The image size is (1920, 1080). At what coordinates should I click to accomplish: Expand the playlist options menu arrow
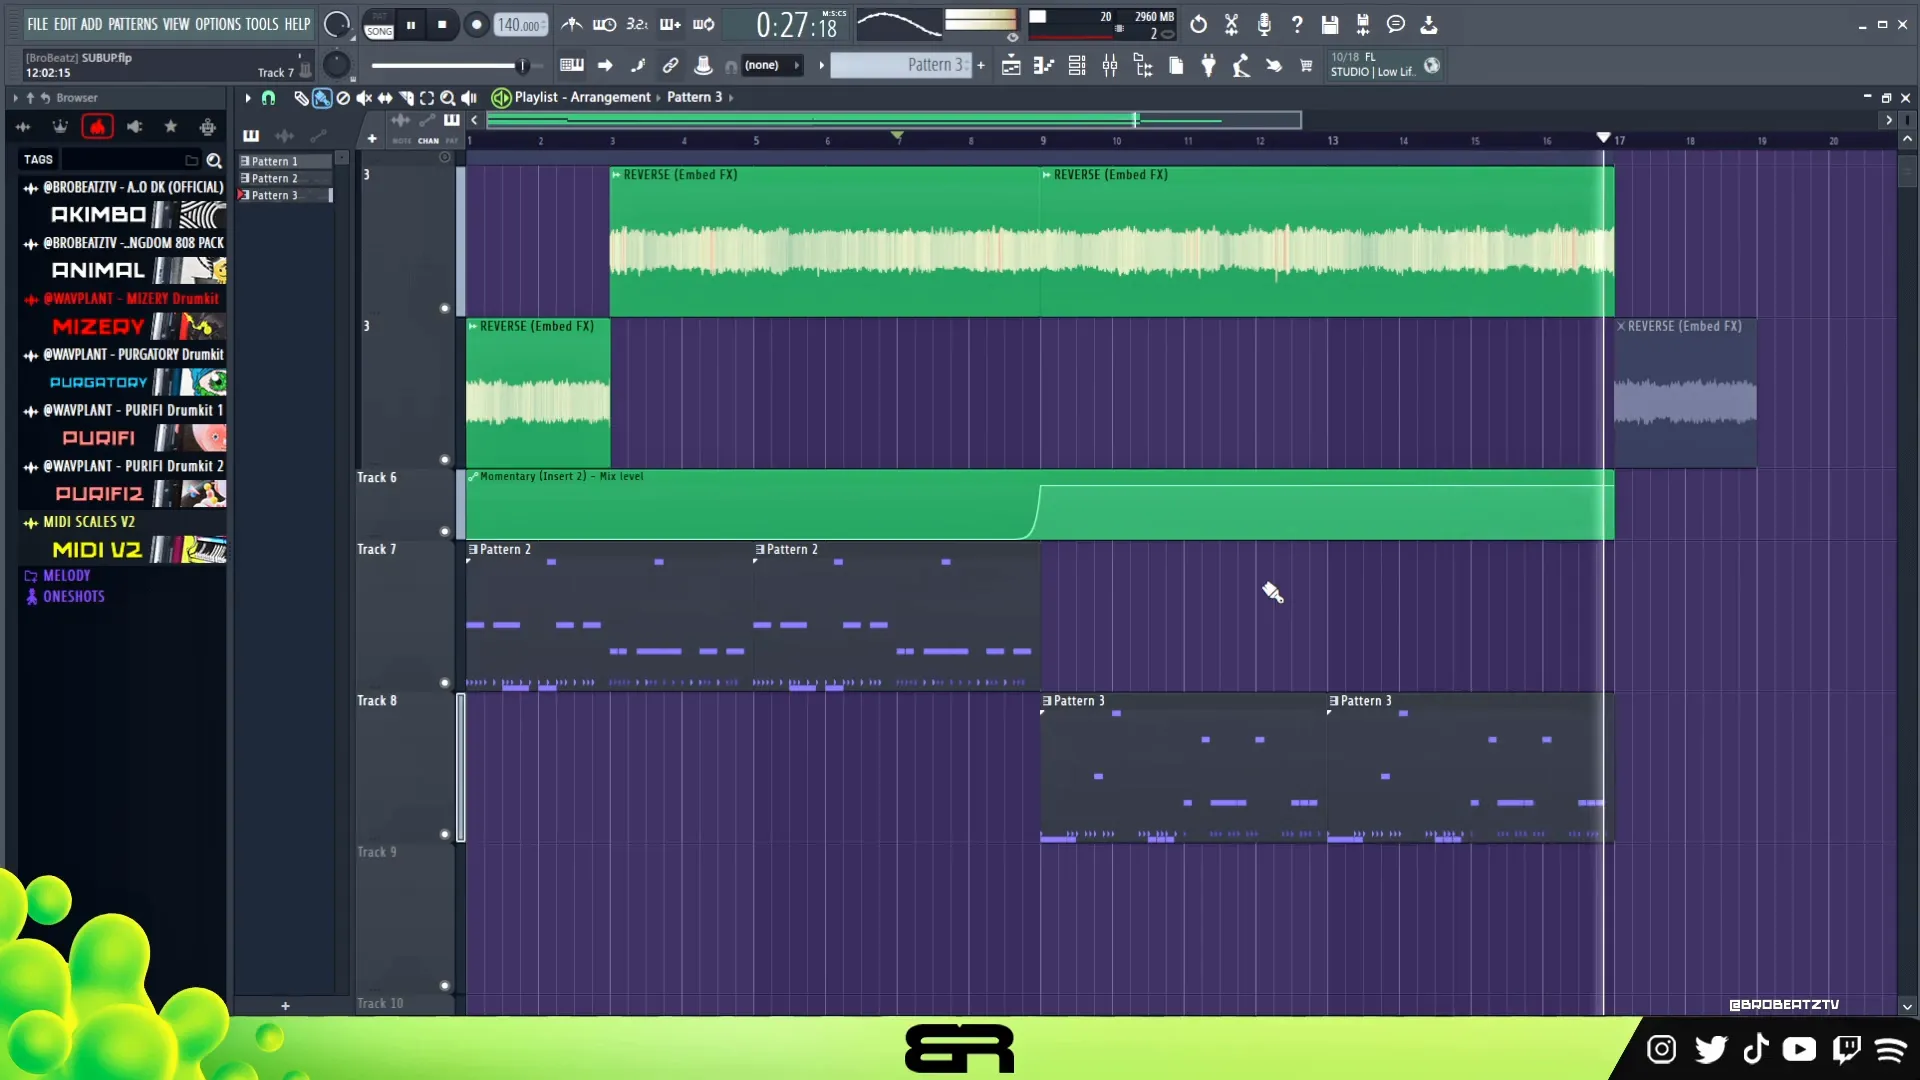(x=248, y=98)
